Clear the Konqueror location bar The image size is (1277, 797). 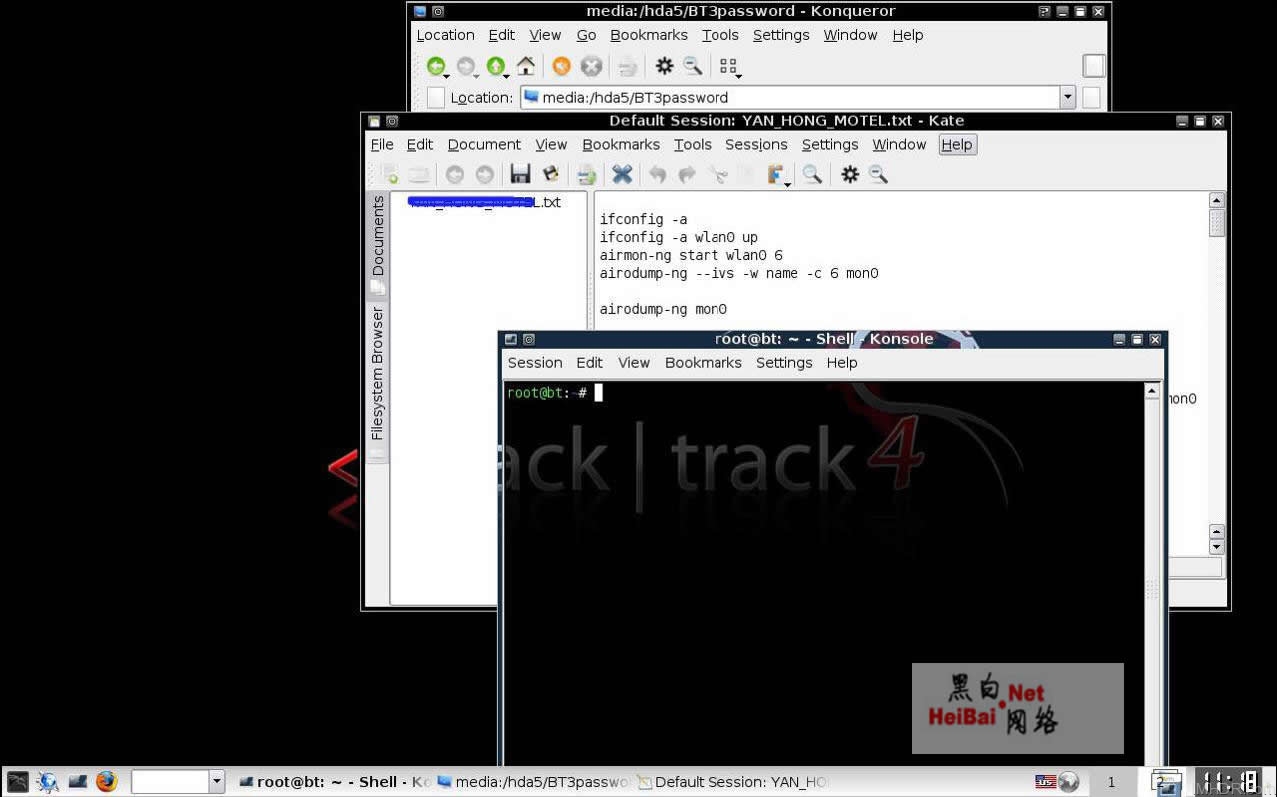click(436, 97)
